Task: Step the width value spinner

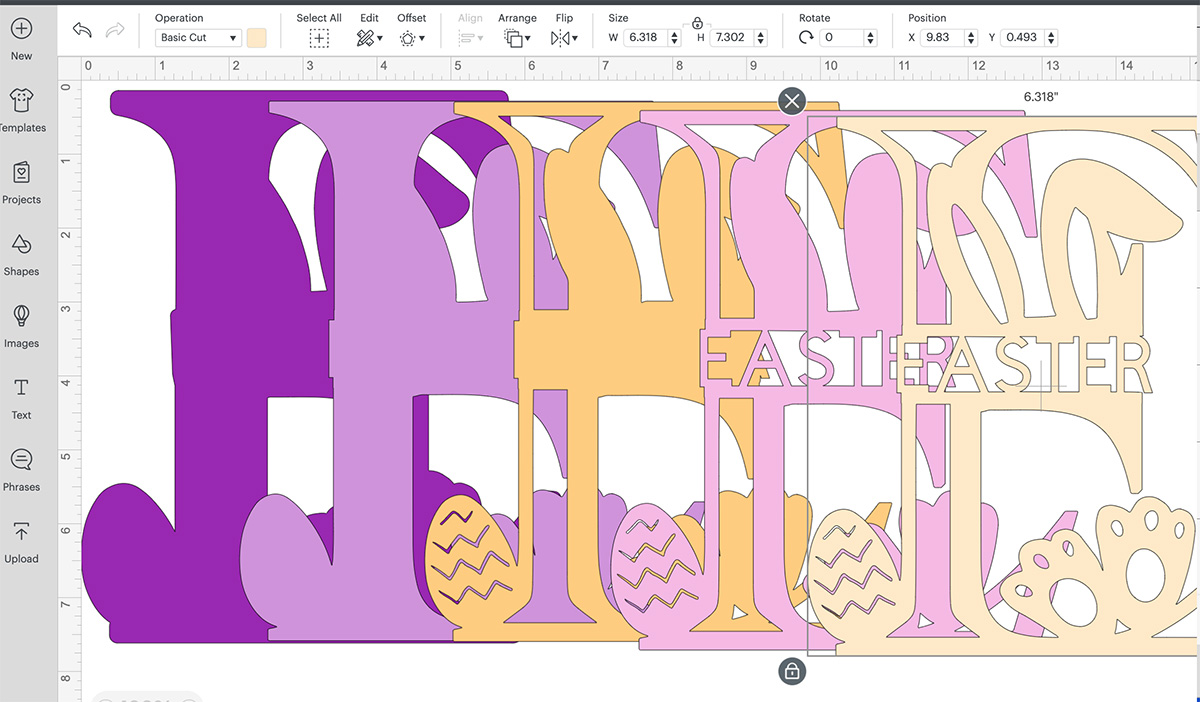Action: pos(675,38)
